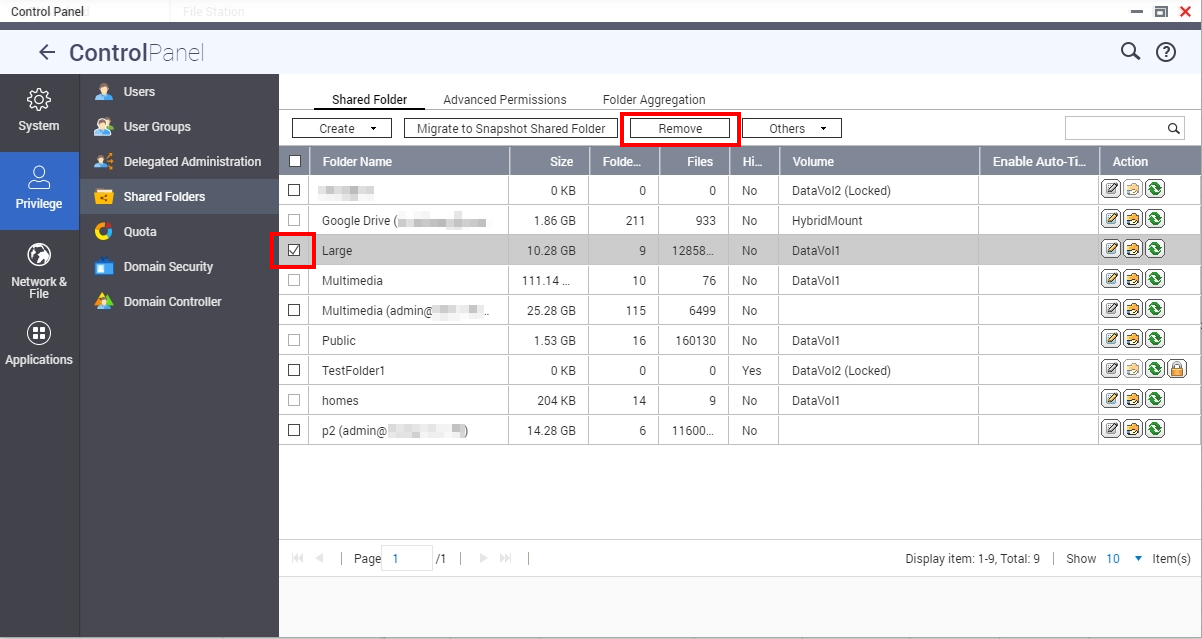Open Applications section in left sidebar
Image resolution: width=1202 pixels, height=639 pixels.
(39, 344)
